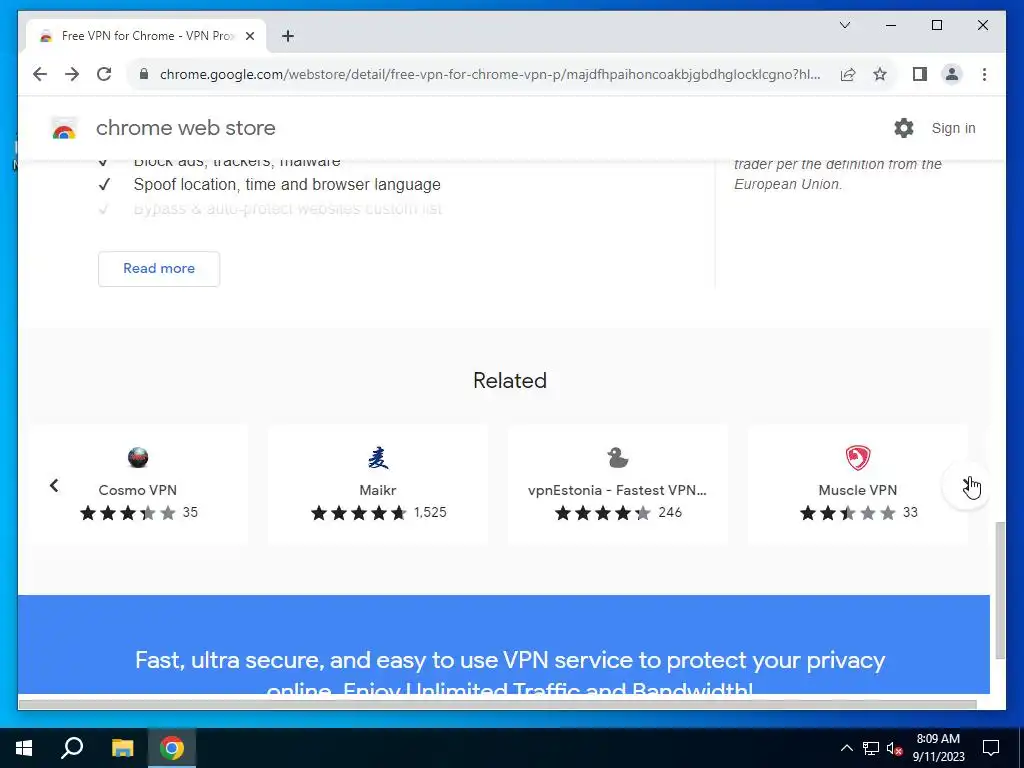Click Muscle VPN's 33 rating stars
This screenshot has height=768, width=1024.
click(848, 513)
